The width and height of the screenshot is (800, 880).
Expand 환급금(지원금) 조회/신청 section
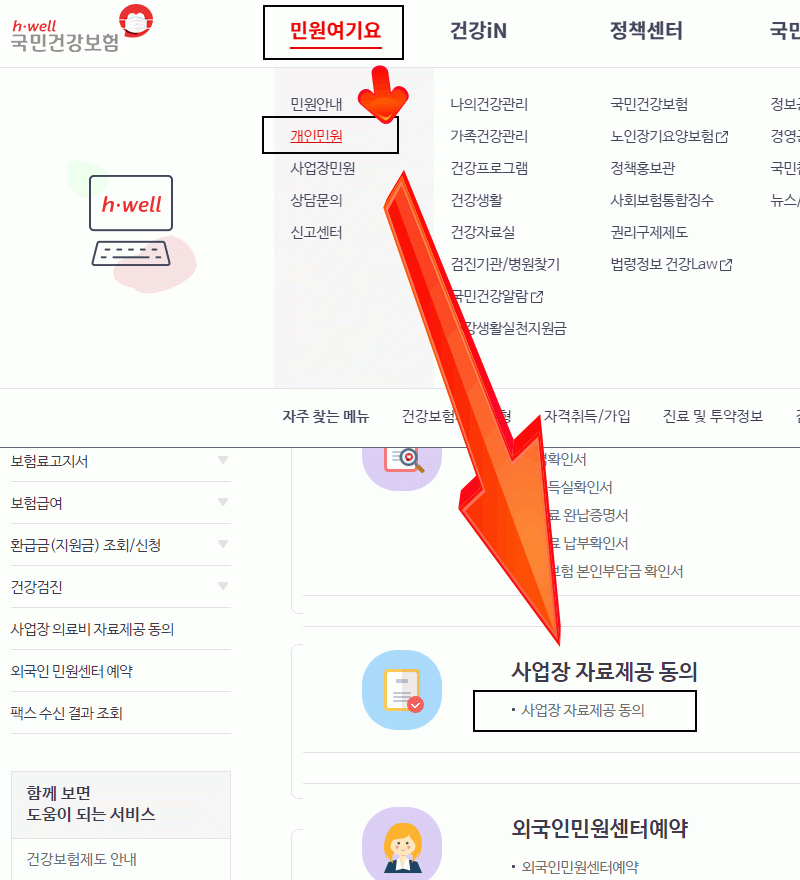point(223,544)
